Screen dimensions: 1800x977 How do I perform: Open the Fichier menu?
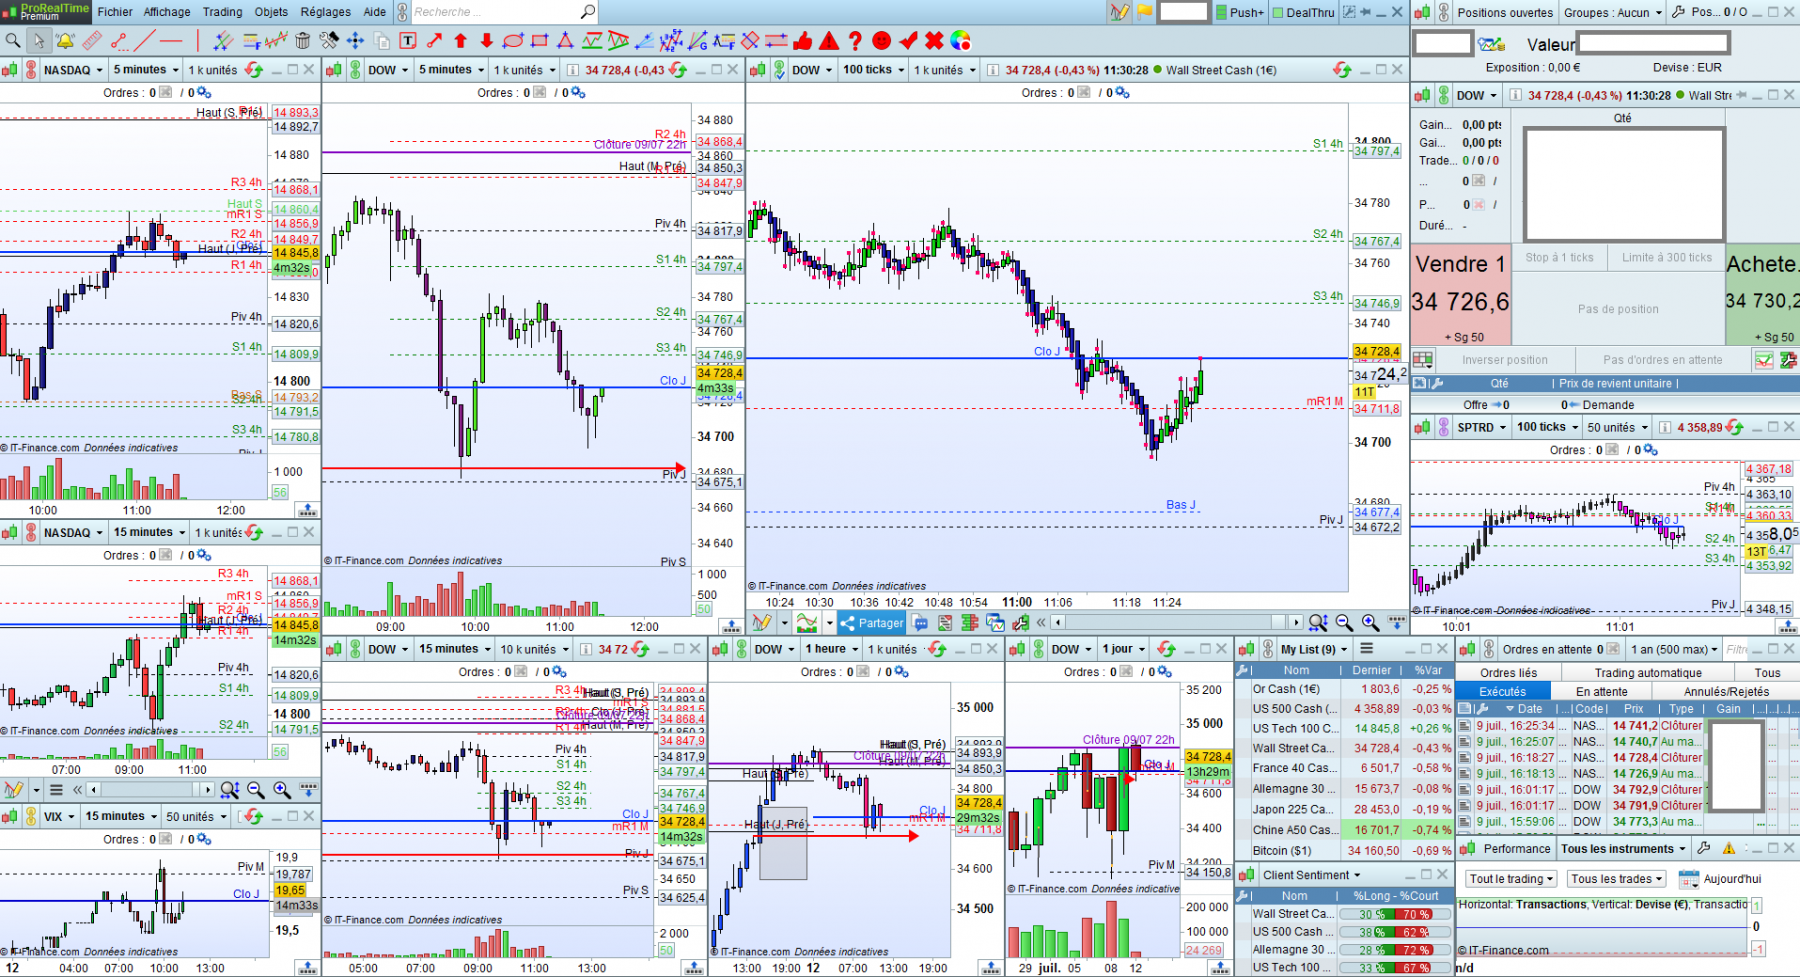click(115, 12)
